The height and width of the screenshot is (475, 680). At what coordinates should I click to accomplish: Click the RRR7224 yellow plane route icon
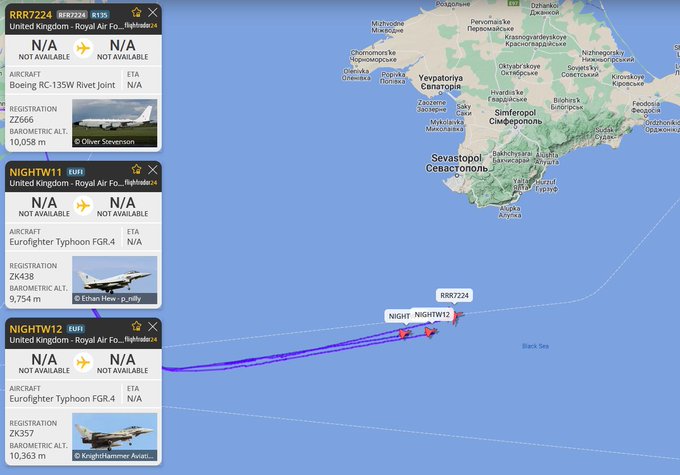pos(83,48)
